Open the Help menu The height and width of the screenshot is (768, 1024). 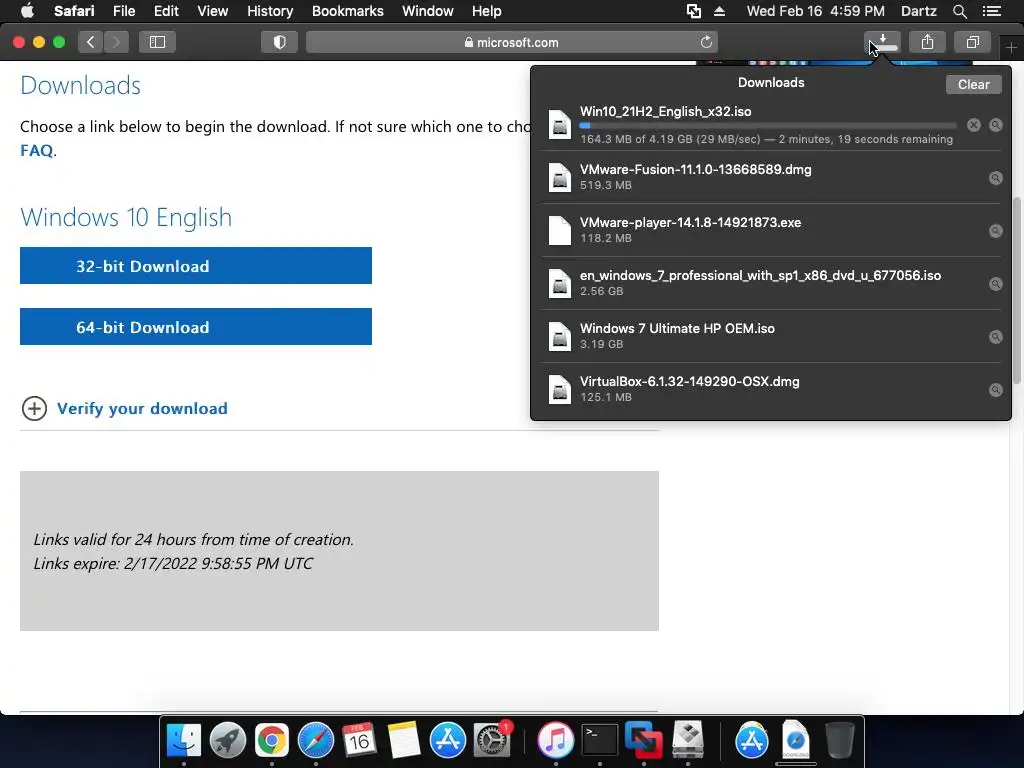[x=487, y=11]
